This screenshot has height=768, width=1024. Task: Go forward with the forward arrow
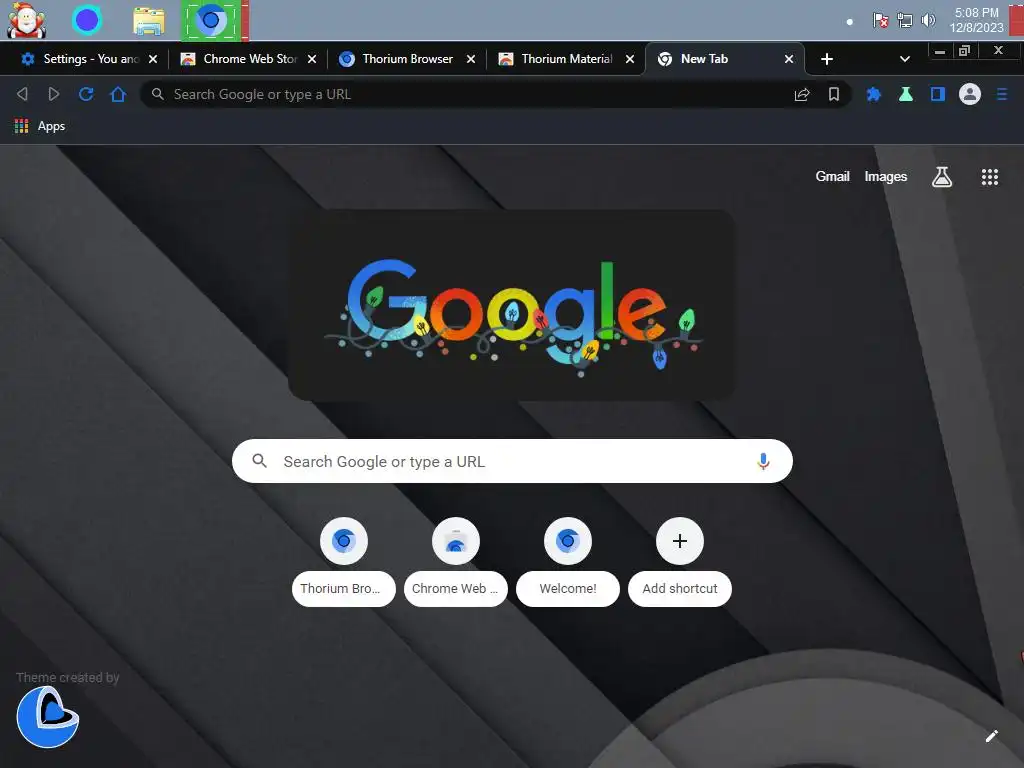54,94
